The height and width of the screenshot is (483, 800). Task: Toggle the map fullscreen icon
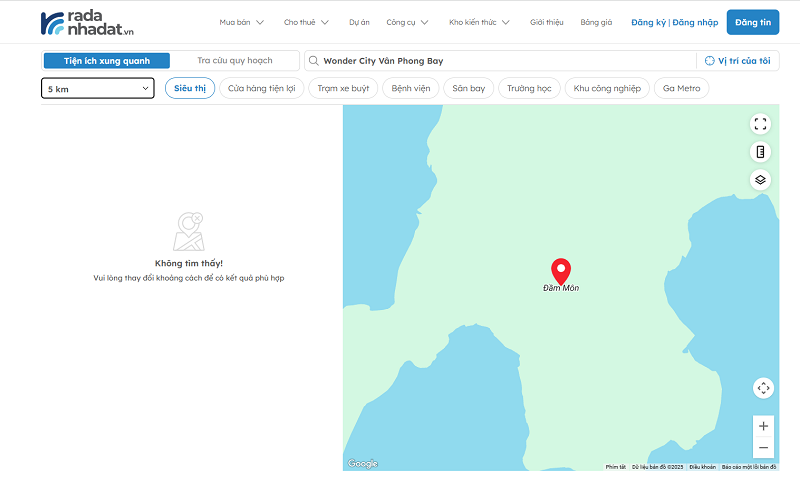(760, 124)
